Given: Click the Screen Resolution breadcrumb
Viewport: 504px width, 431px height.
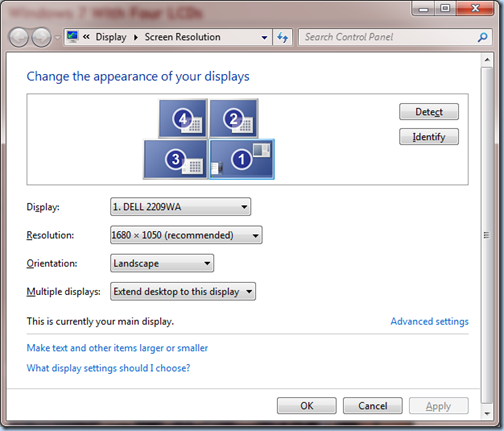Looking at the screenshot, I should tap(182, 37).
